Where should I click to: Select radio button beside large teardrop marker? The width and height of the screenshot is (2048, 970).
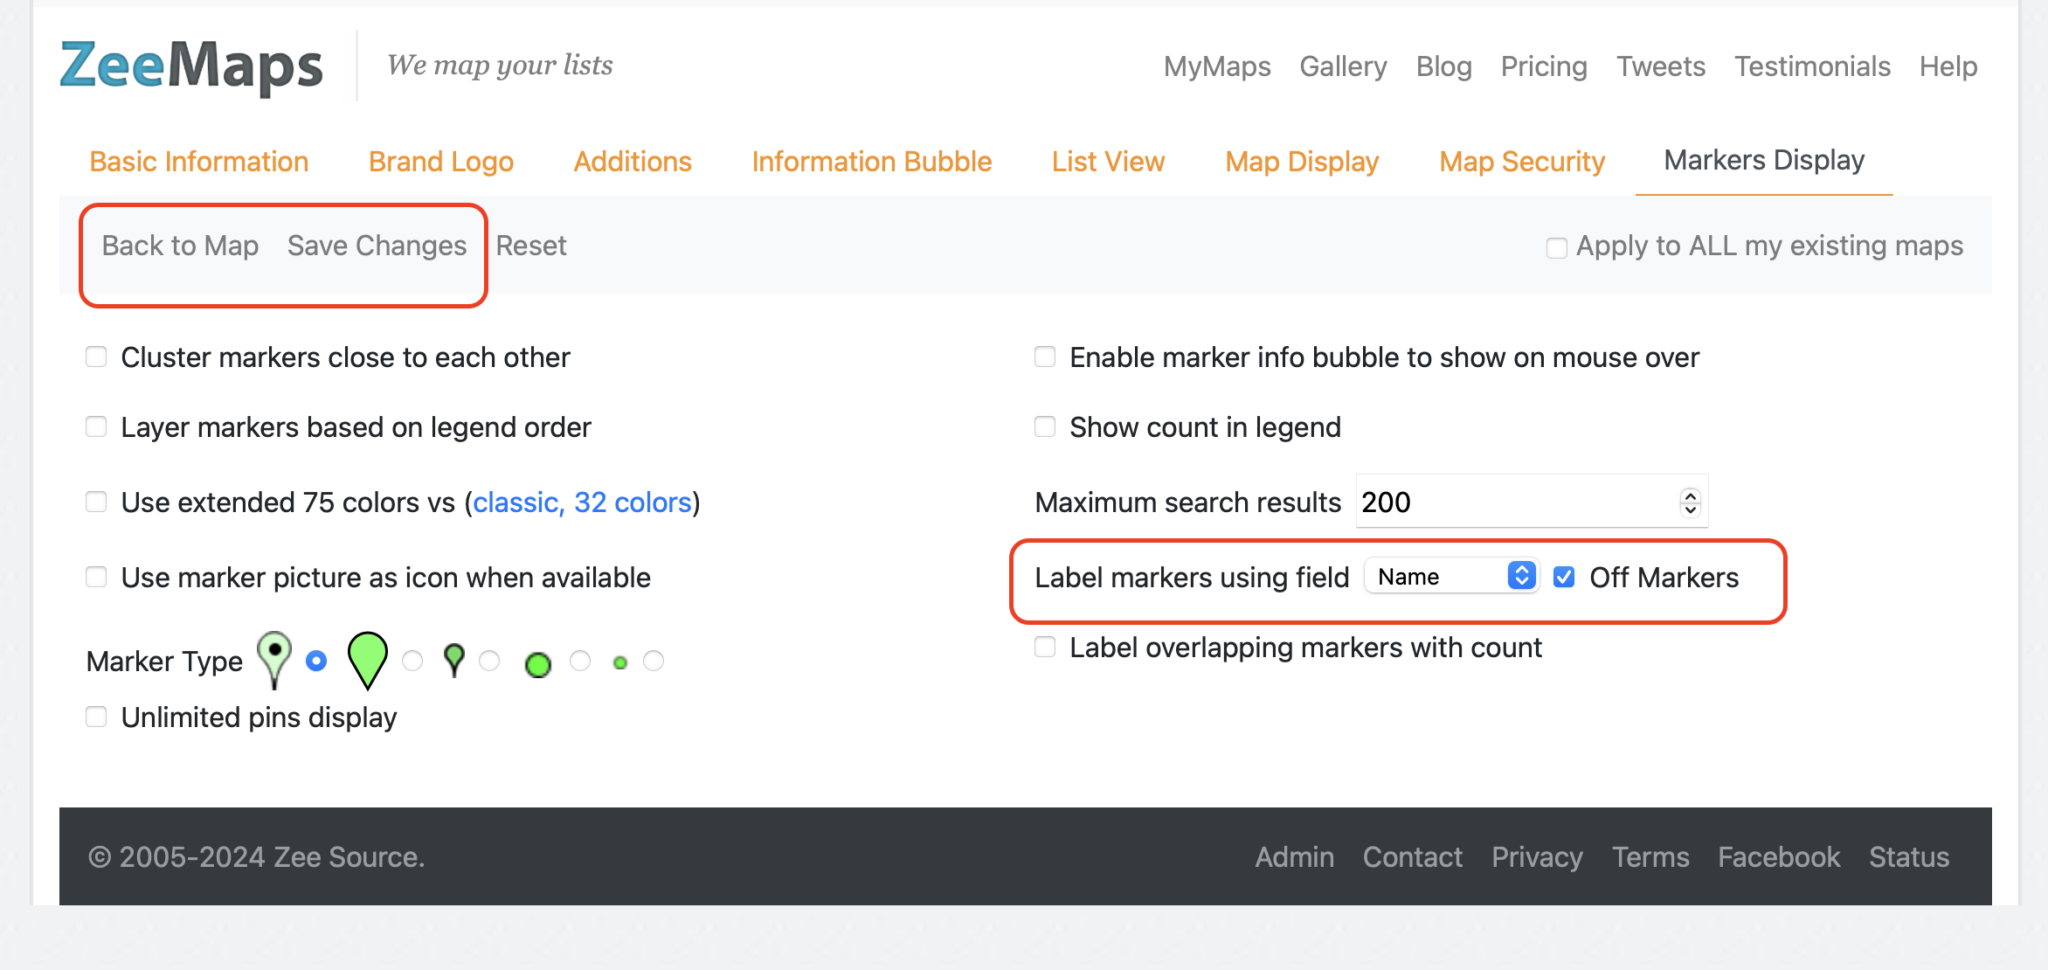pos(412,661)
